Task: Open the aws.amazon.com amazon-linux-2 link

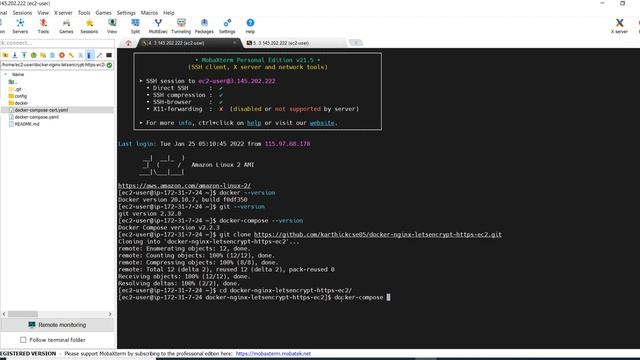Action: pos(184,186)
